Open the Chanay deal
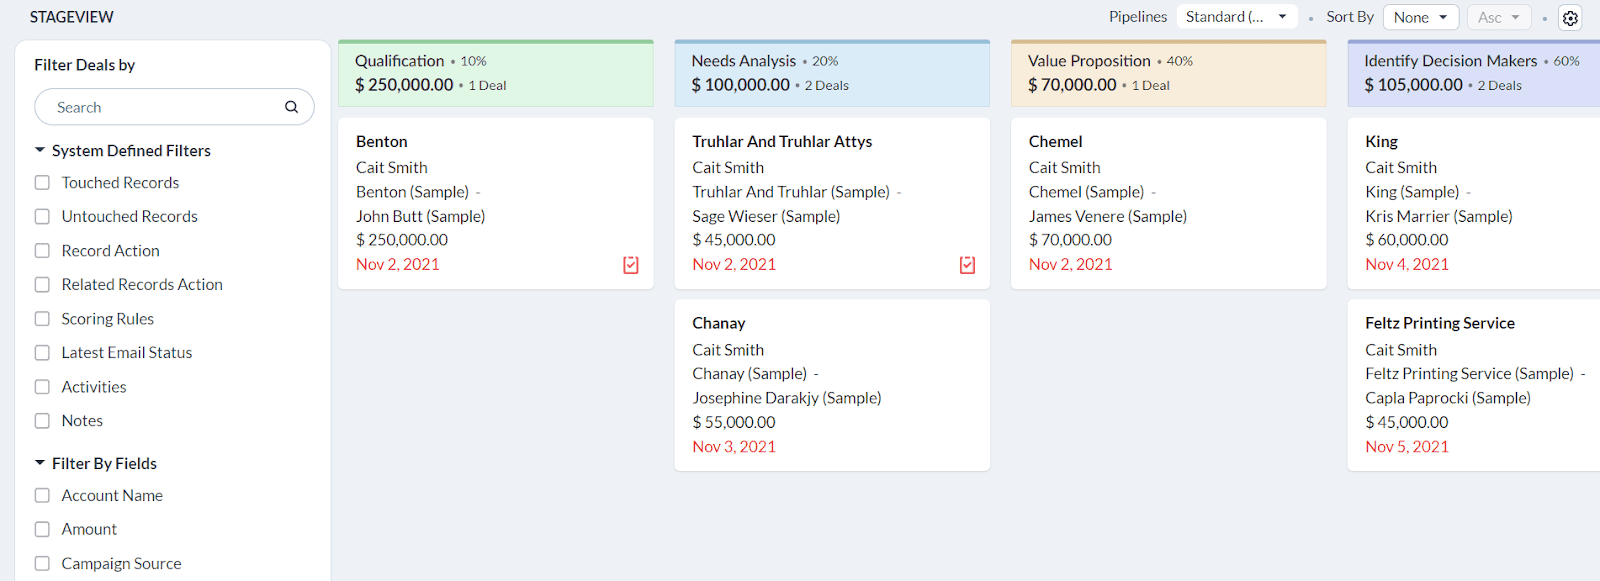 point(719,323)
